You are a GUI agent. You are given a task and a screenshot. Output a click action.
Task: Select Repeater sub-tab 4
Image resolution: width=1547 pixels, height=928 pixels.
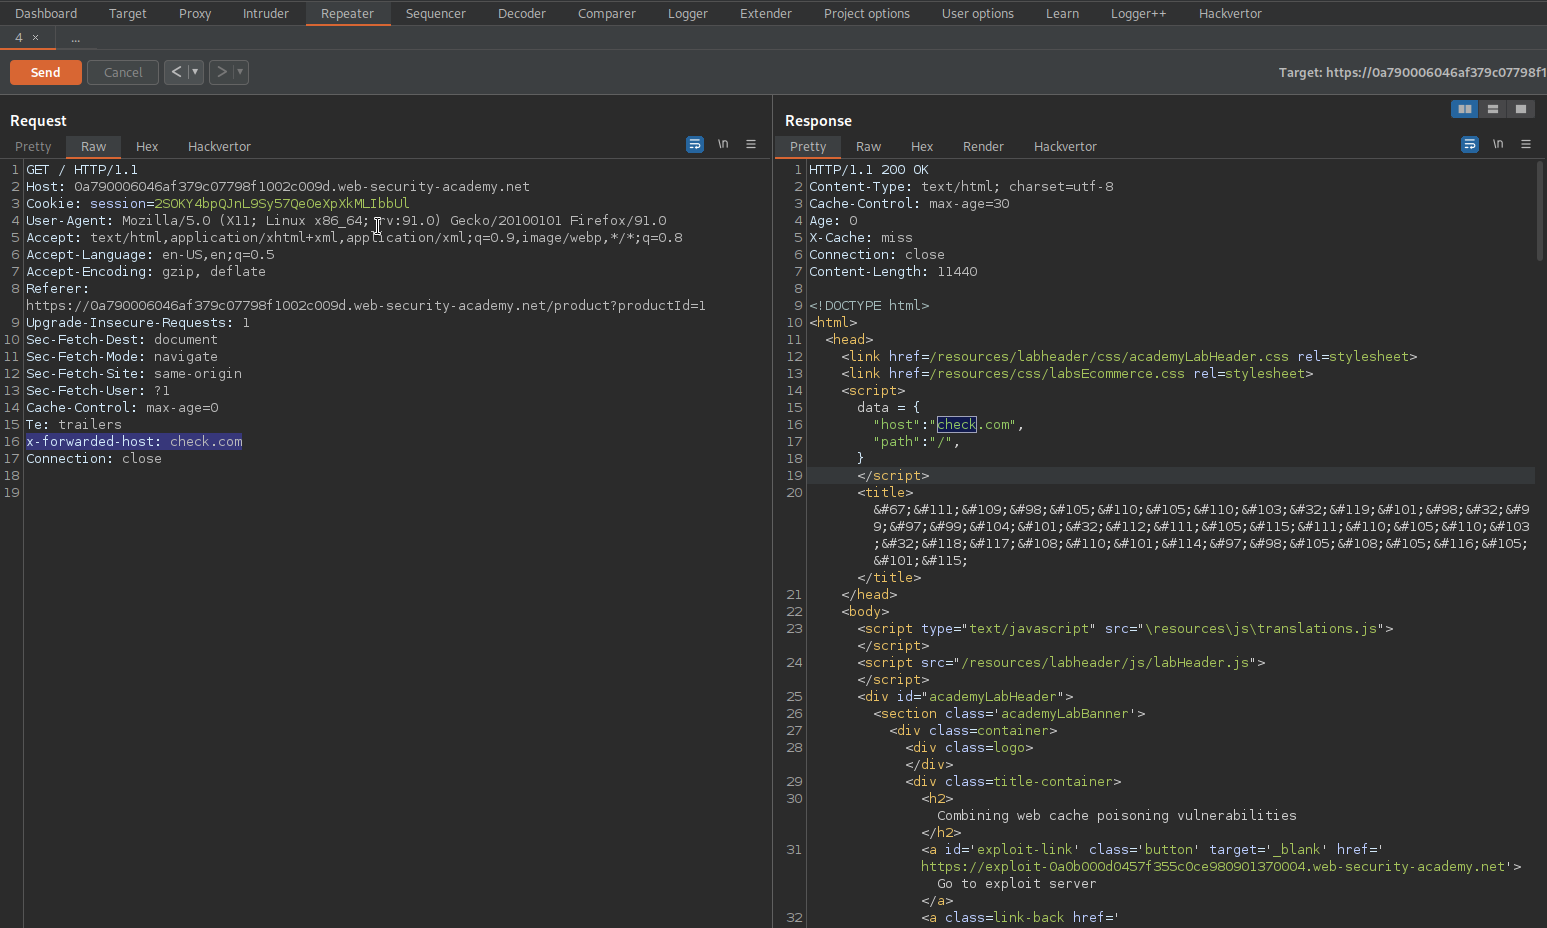pos(18,38)
